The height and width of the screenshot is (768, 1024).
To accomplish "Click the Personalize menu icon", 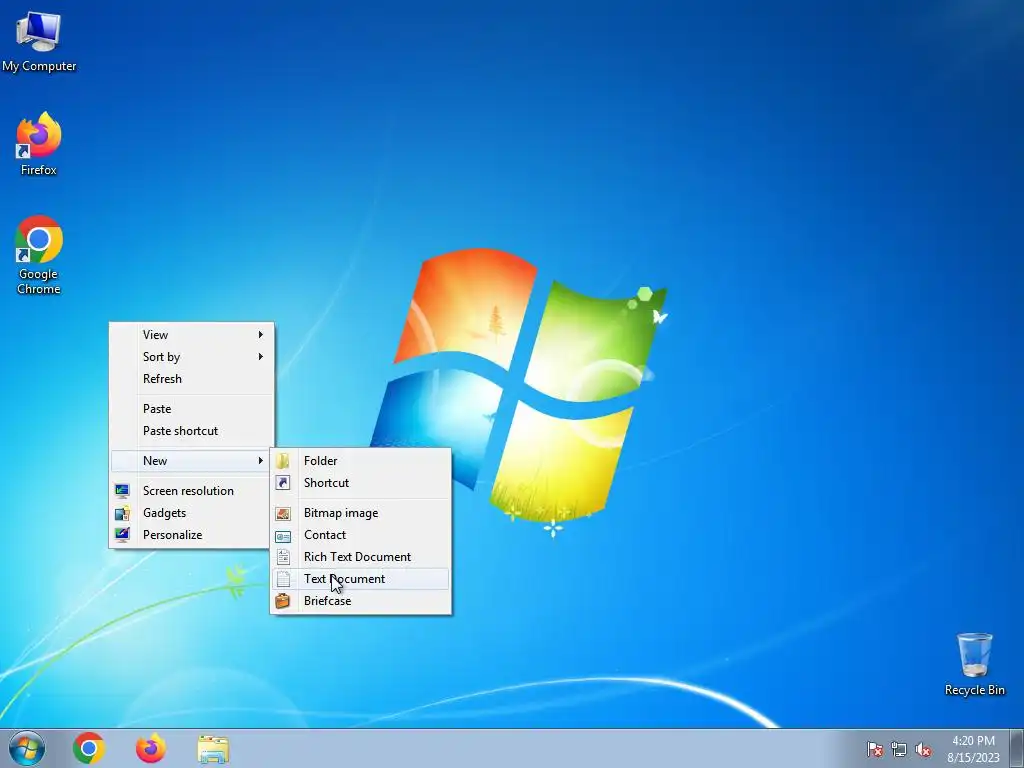I will (x=122, y=535).
